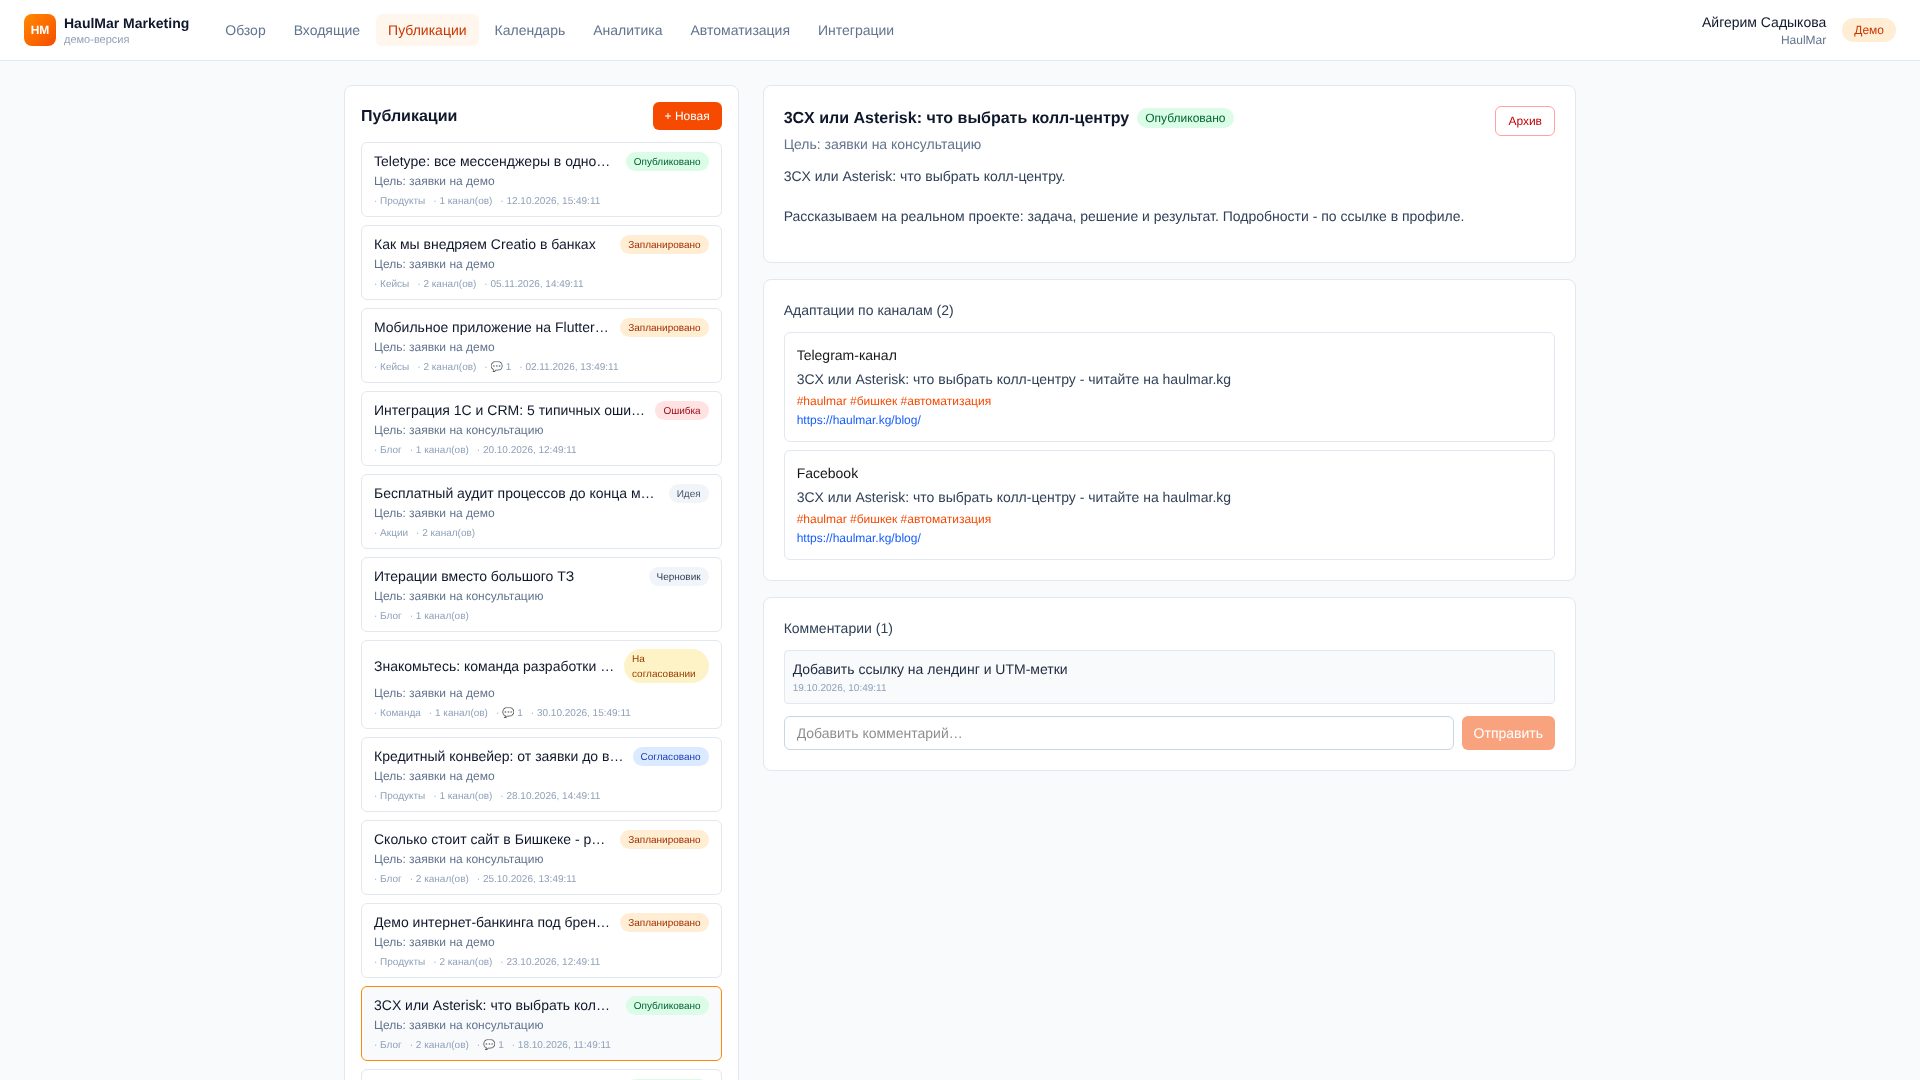This screenshot has height=1080, width=1920.
Task: Create a new publication with + Новая
Action: [687, 116]
